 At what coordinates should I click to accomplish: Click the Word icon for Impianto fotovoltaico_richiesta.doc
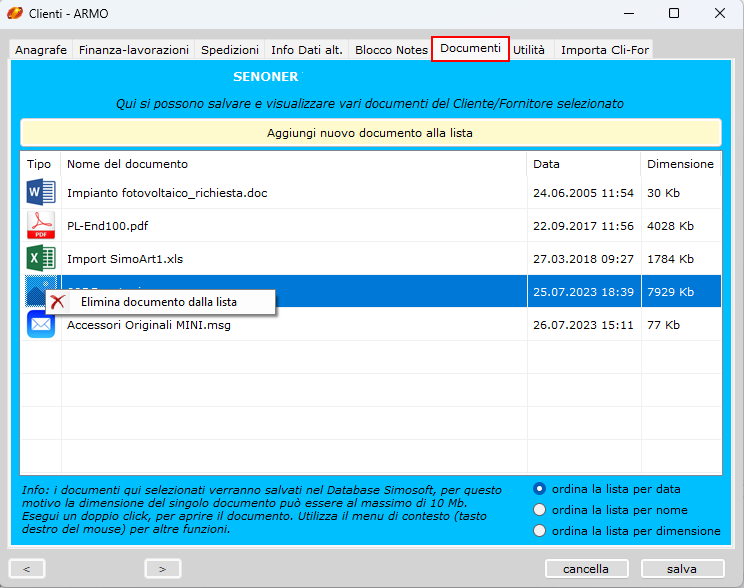[x=41, y=192]
